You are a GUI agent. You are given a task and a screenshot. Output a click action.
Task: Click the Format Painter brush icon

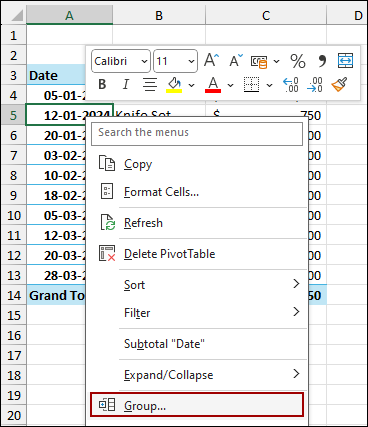(x=339, y=84)
